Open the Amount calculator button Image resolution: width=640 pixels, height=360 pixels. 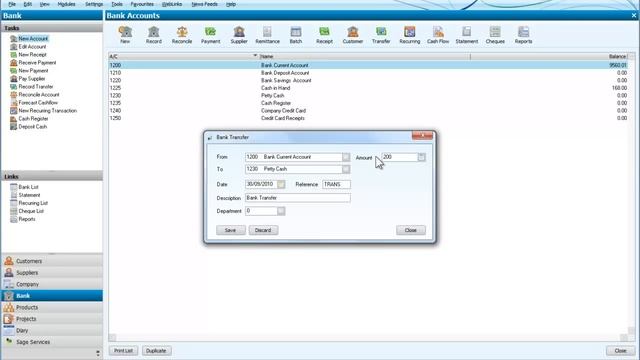click(x=421, y=157)
